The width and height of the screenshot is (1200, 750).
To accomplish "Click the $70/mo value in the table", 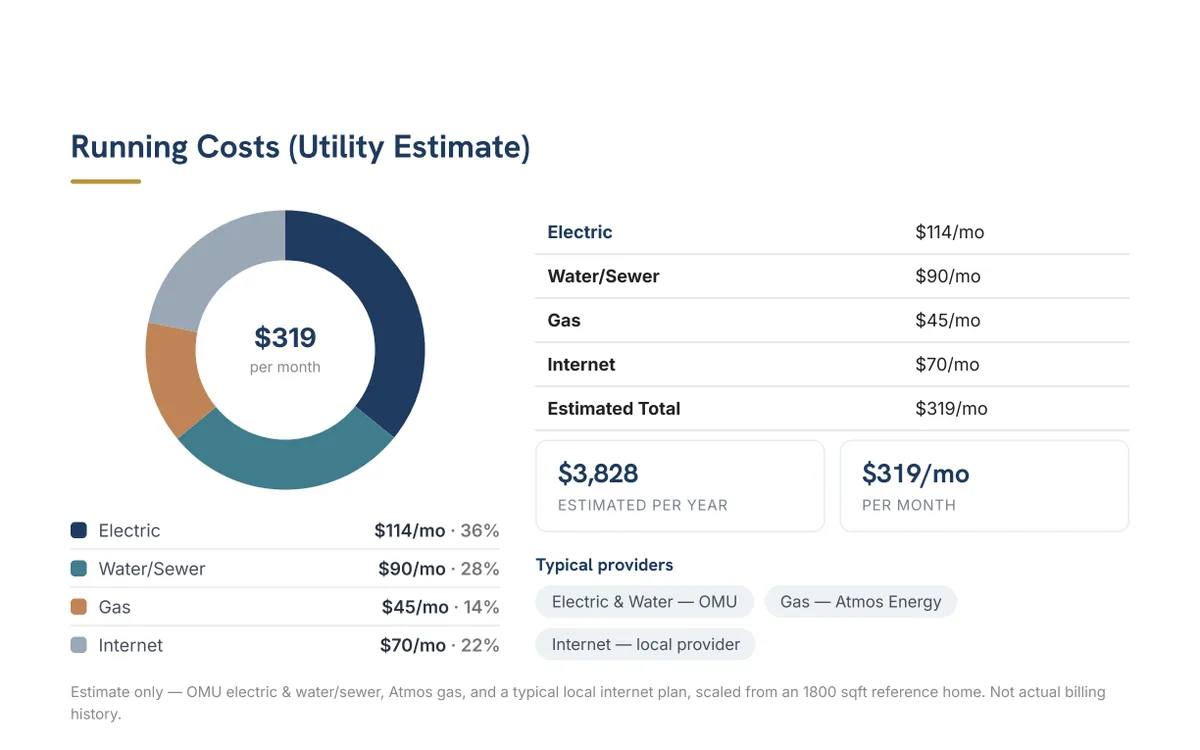I will [948, 364].
